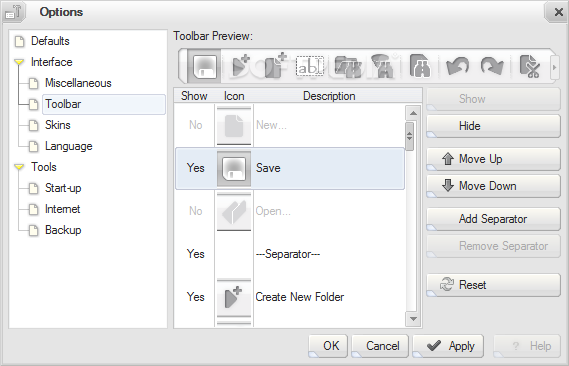Click the toolbar preview overflow arrow

point(554,67)
